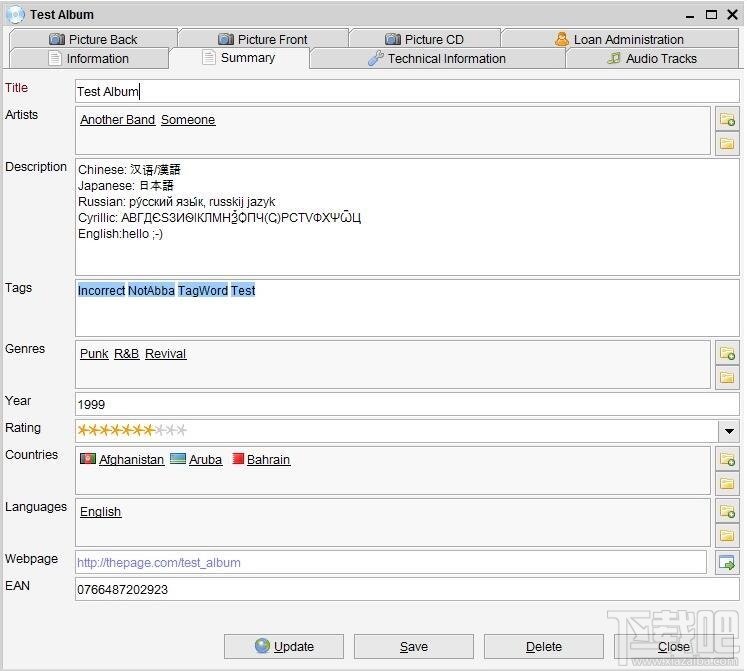Image resolution: width=747 pixels, height=671 pixels.
Task: Click the Webpage URL field
Action: (391, 563)
